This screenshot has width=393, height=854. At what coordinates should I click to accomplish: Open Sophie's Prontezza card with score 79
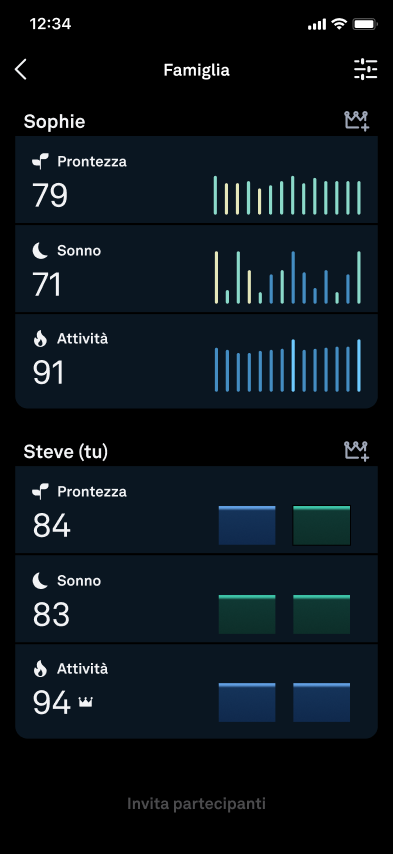coord(196,180)
